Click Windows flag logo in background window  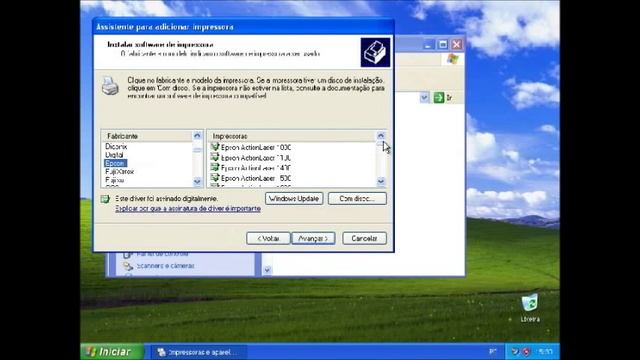click(x=452, y=59)
